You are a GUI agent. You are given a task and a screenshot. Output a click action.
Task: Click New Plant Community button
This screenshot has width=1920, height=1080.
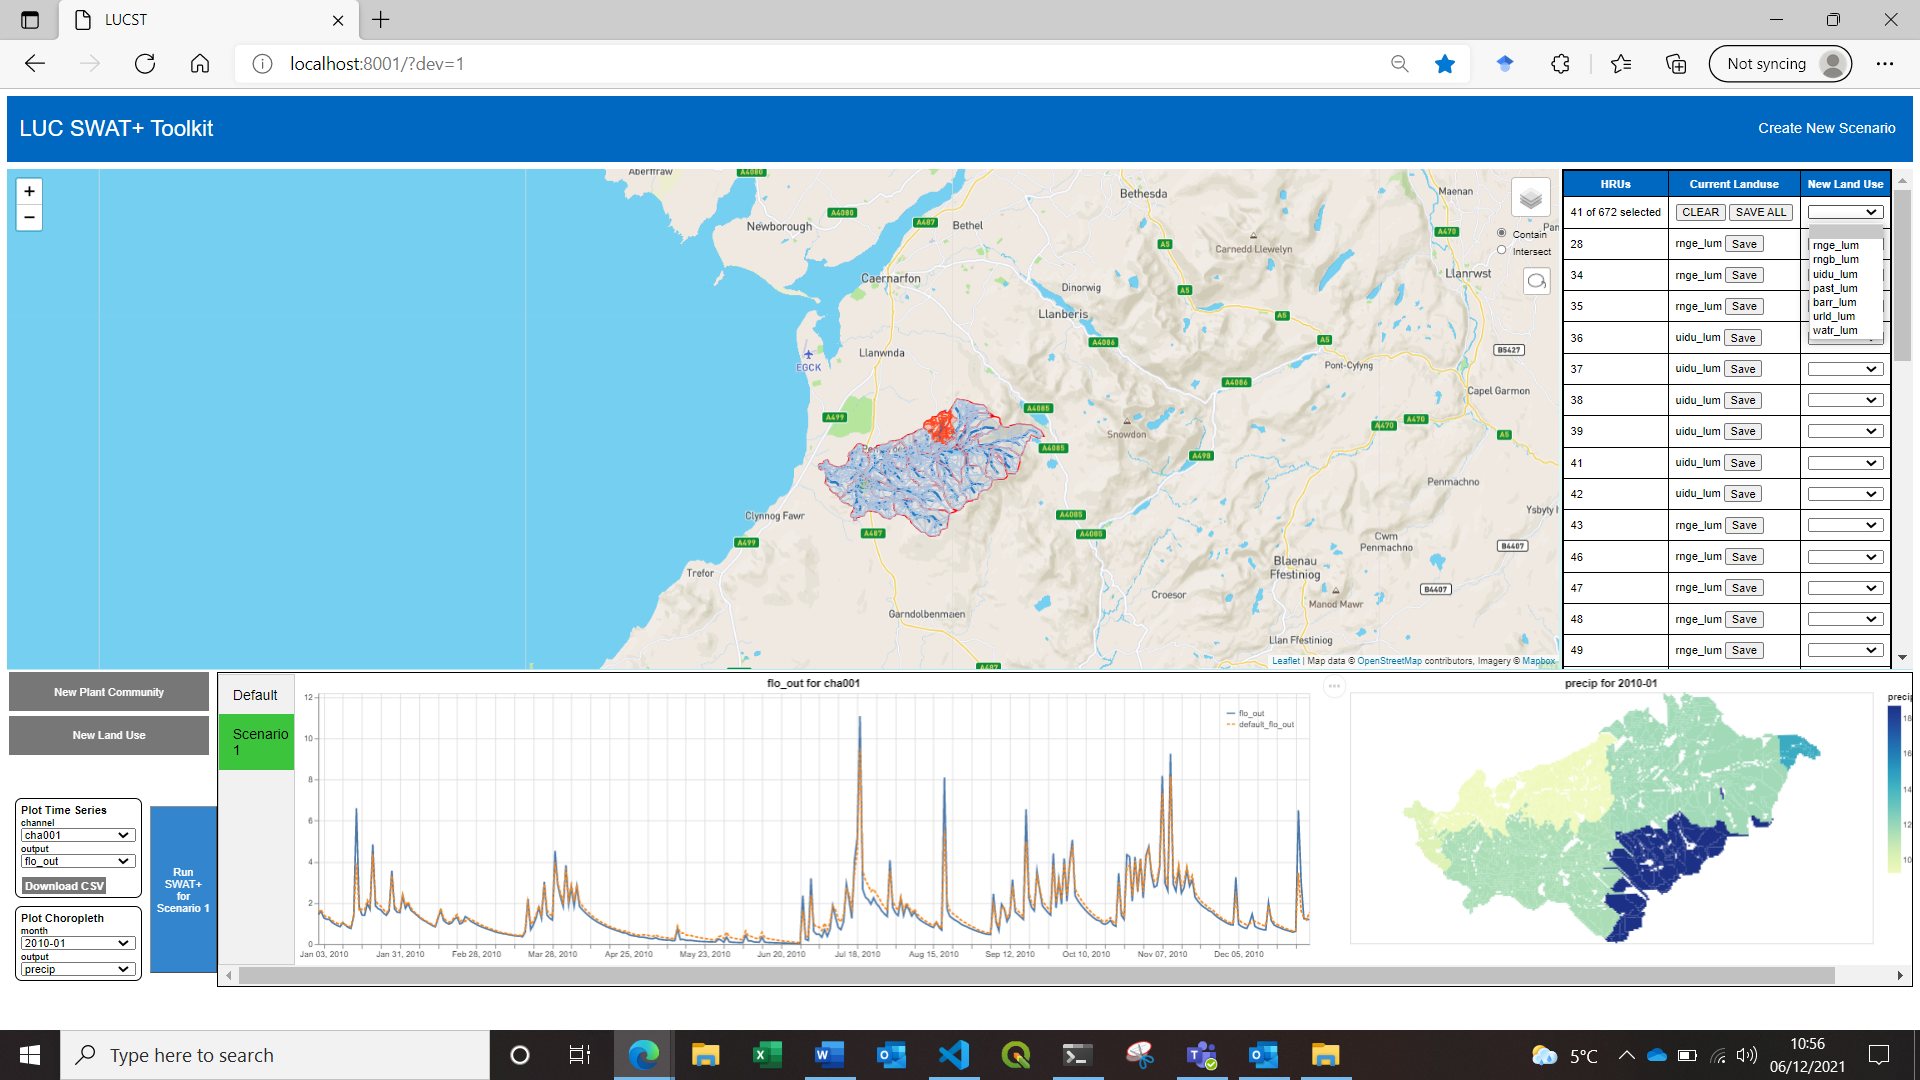(109, 692)
